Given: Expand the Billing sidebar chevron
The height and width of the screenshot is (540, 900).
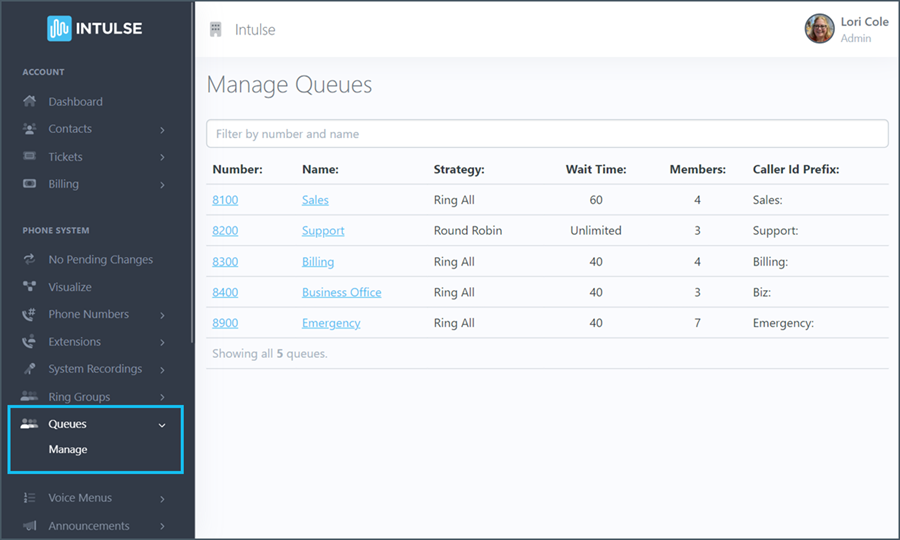Looking at the screenshot, I should coord(162,185).
